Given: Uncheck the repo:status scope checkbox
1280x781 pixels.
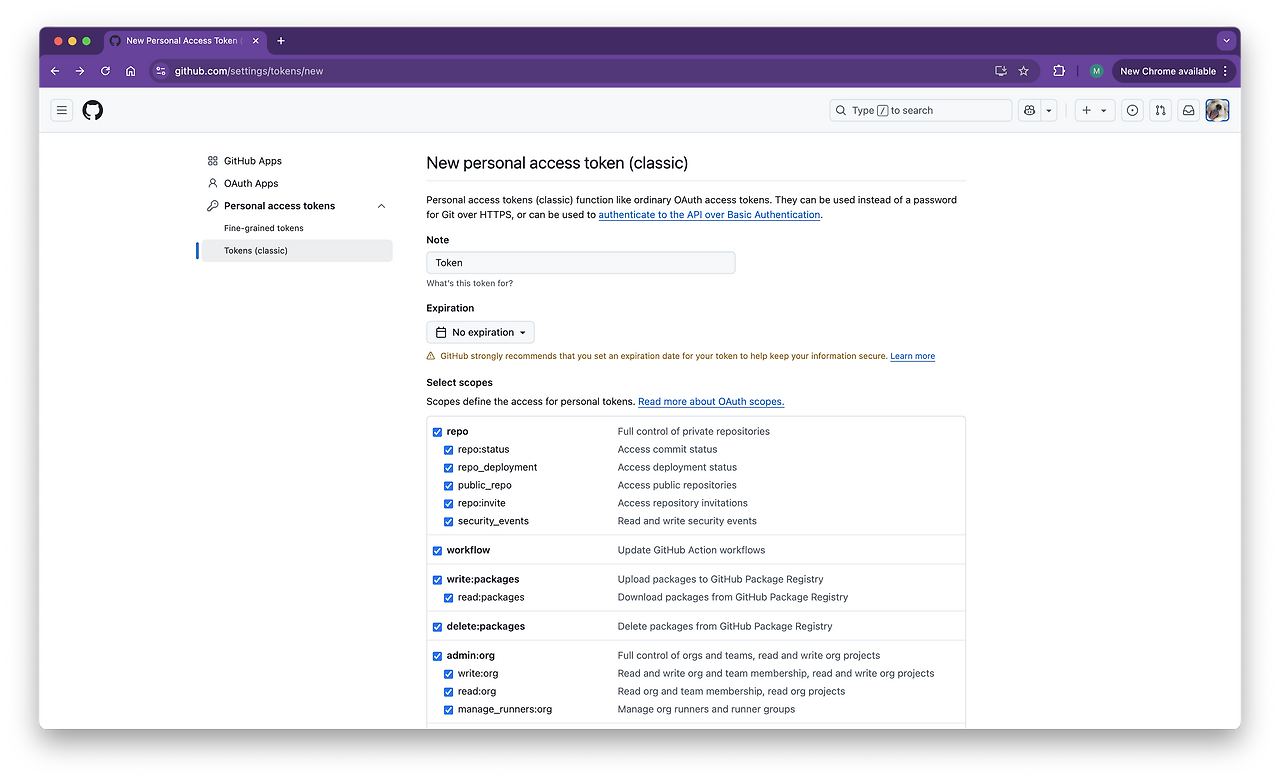Looking at the screenshot, I should 449,450.
